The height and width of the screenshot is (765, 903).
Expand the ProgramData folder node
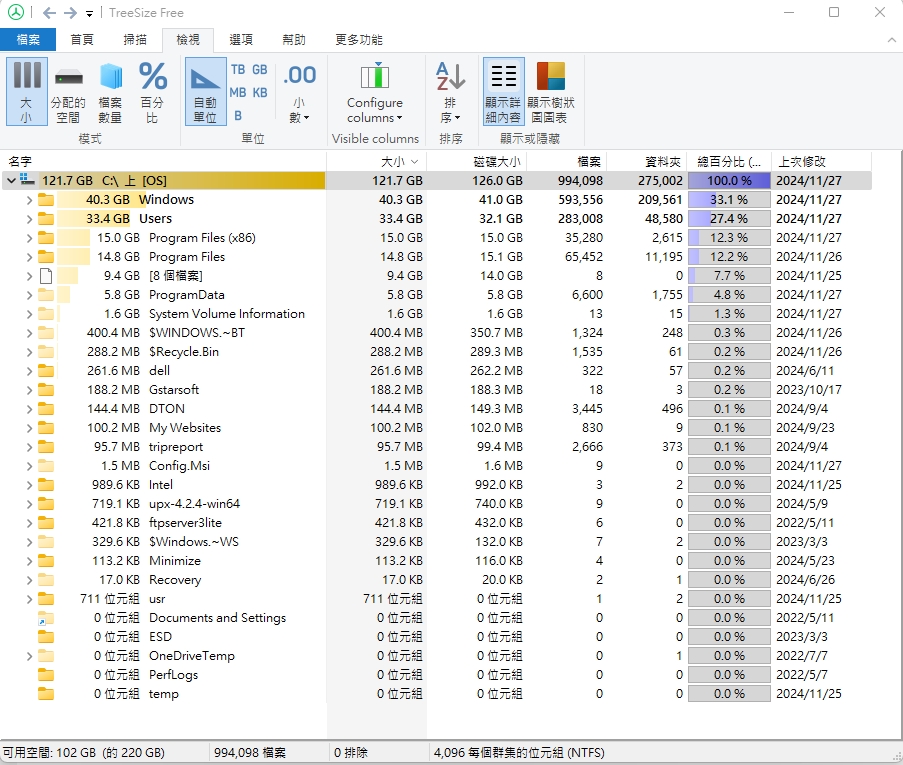point(29,295)
